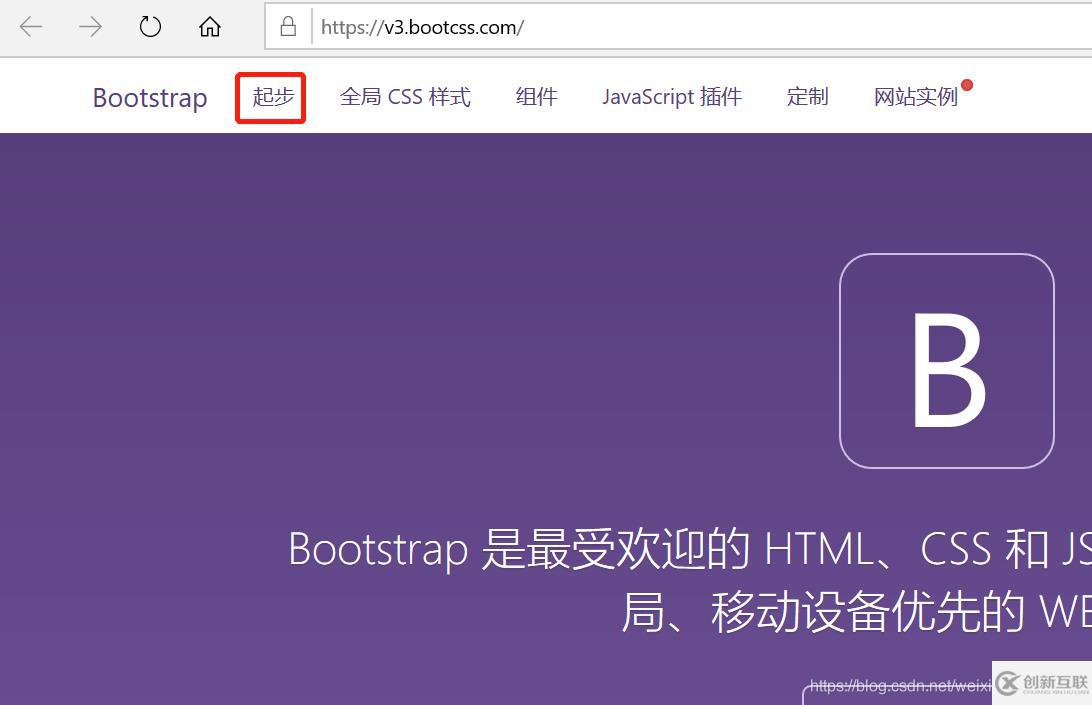This screenshot has height=705, width=1092.
Task: Select the 定制 navigation item
Action: [x=807, y=96]
